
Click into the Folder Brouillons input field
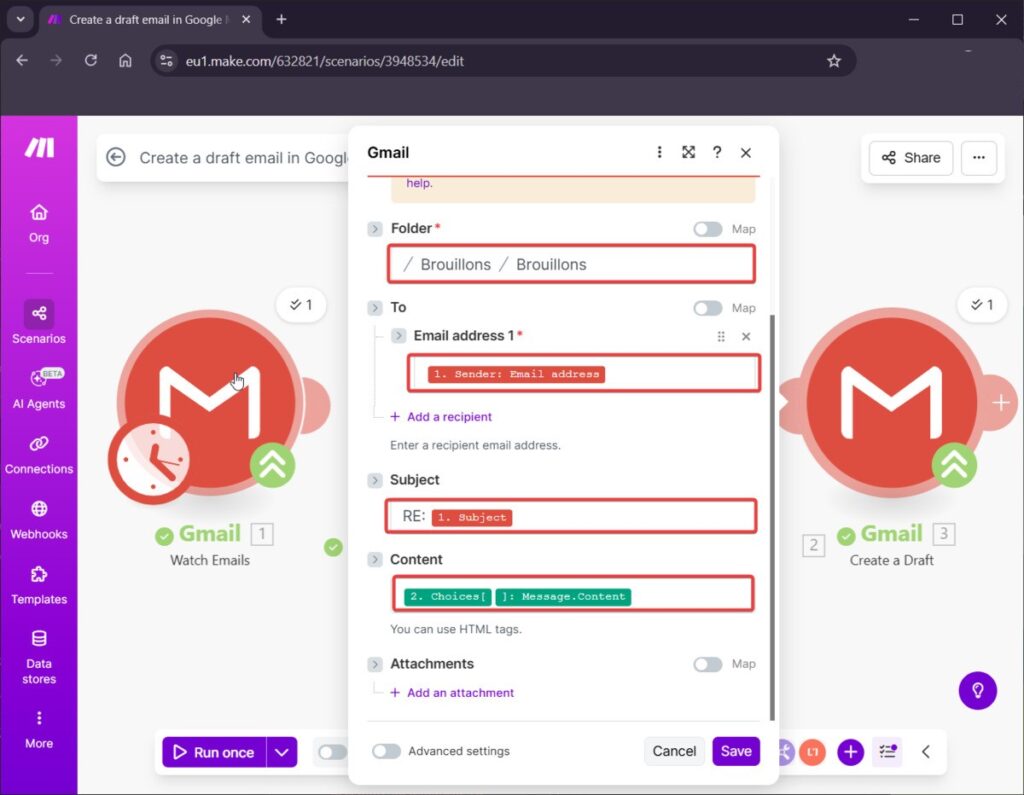coord(570,265)
